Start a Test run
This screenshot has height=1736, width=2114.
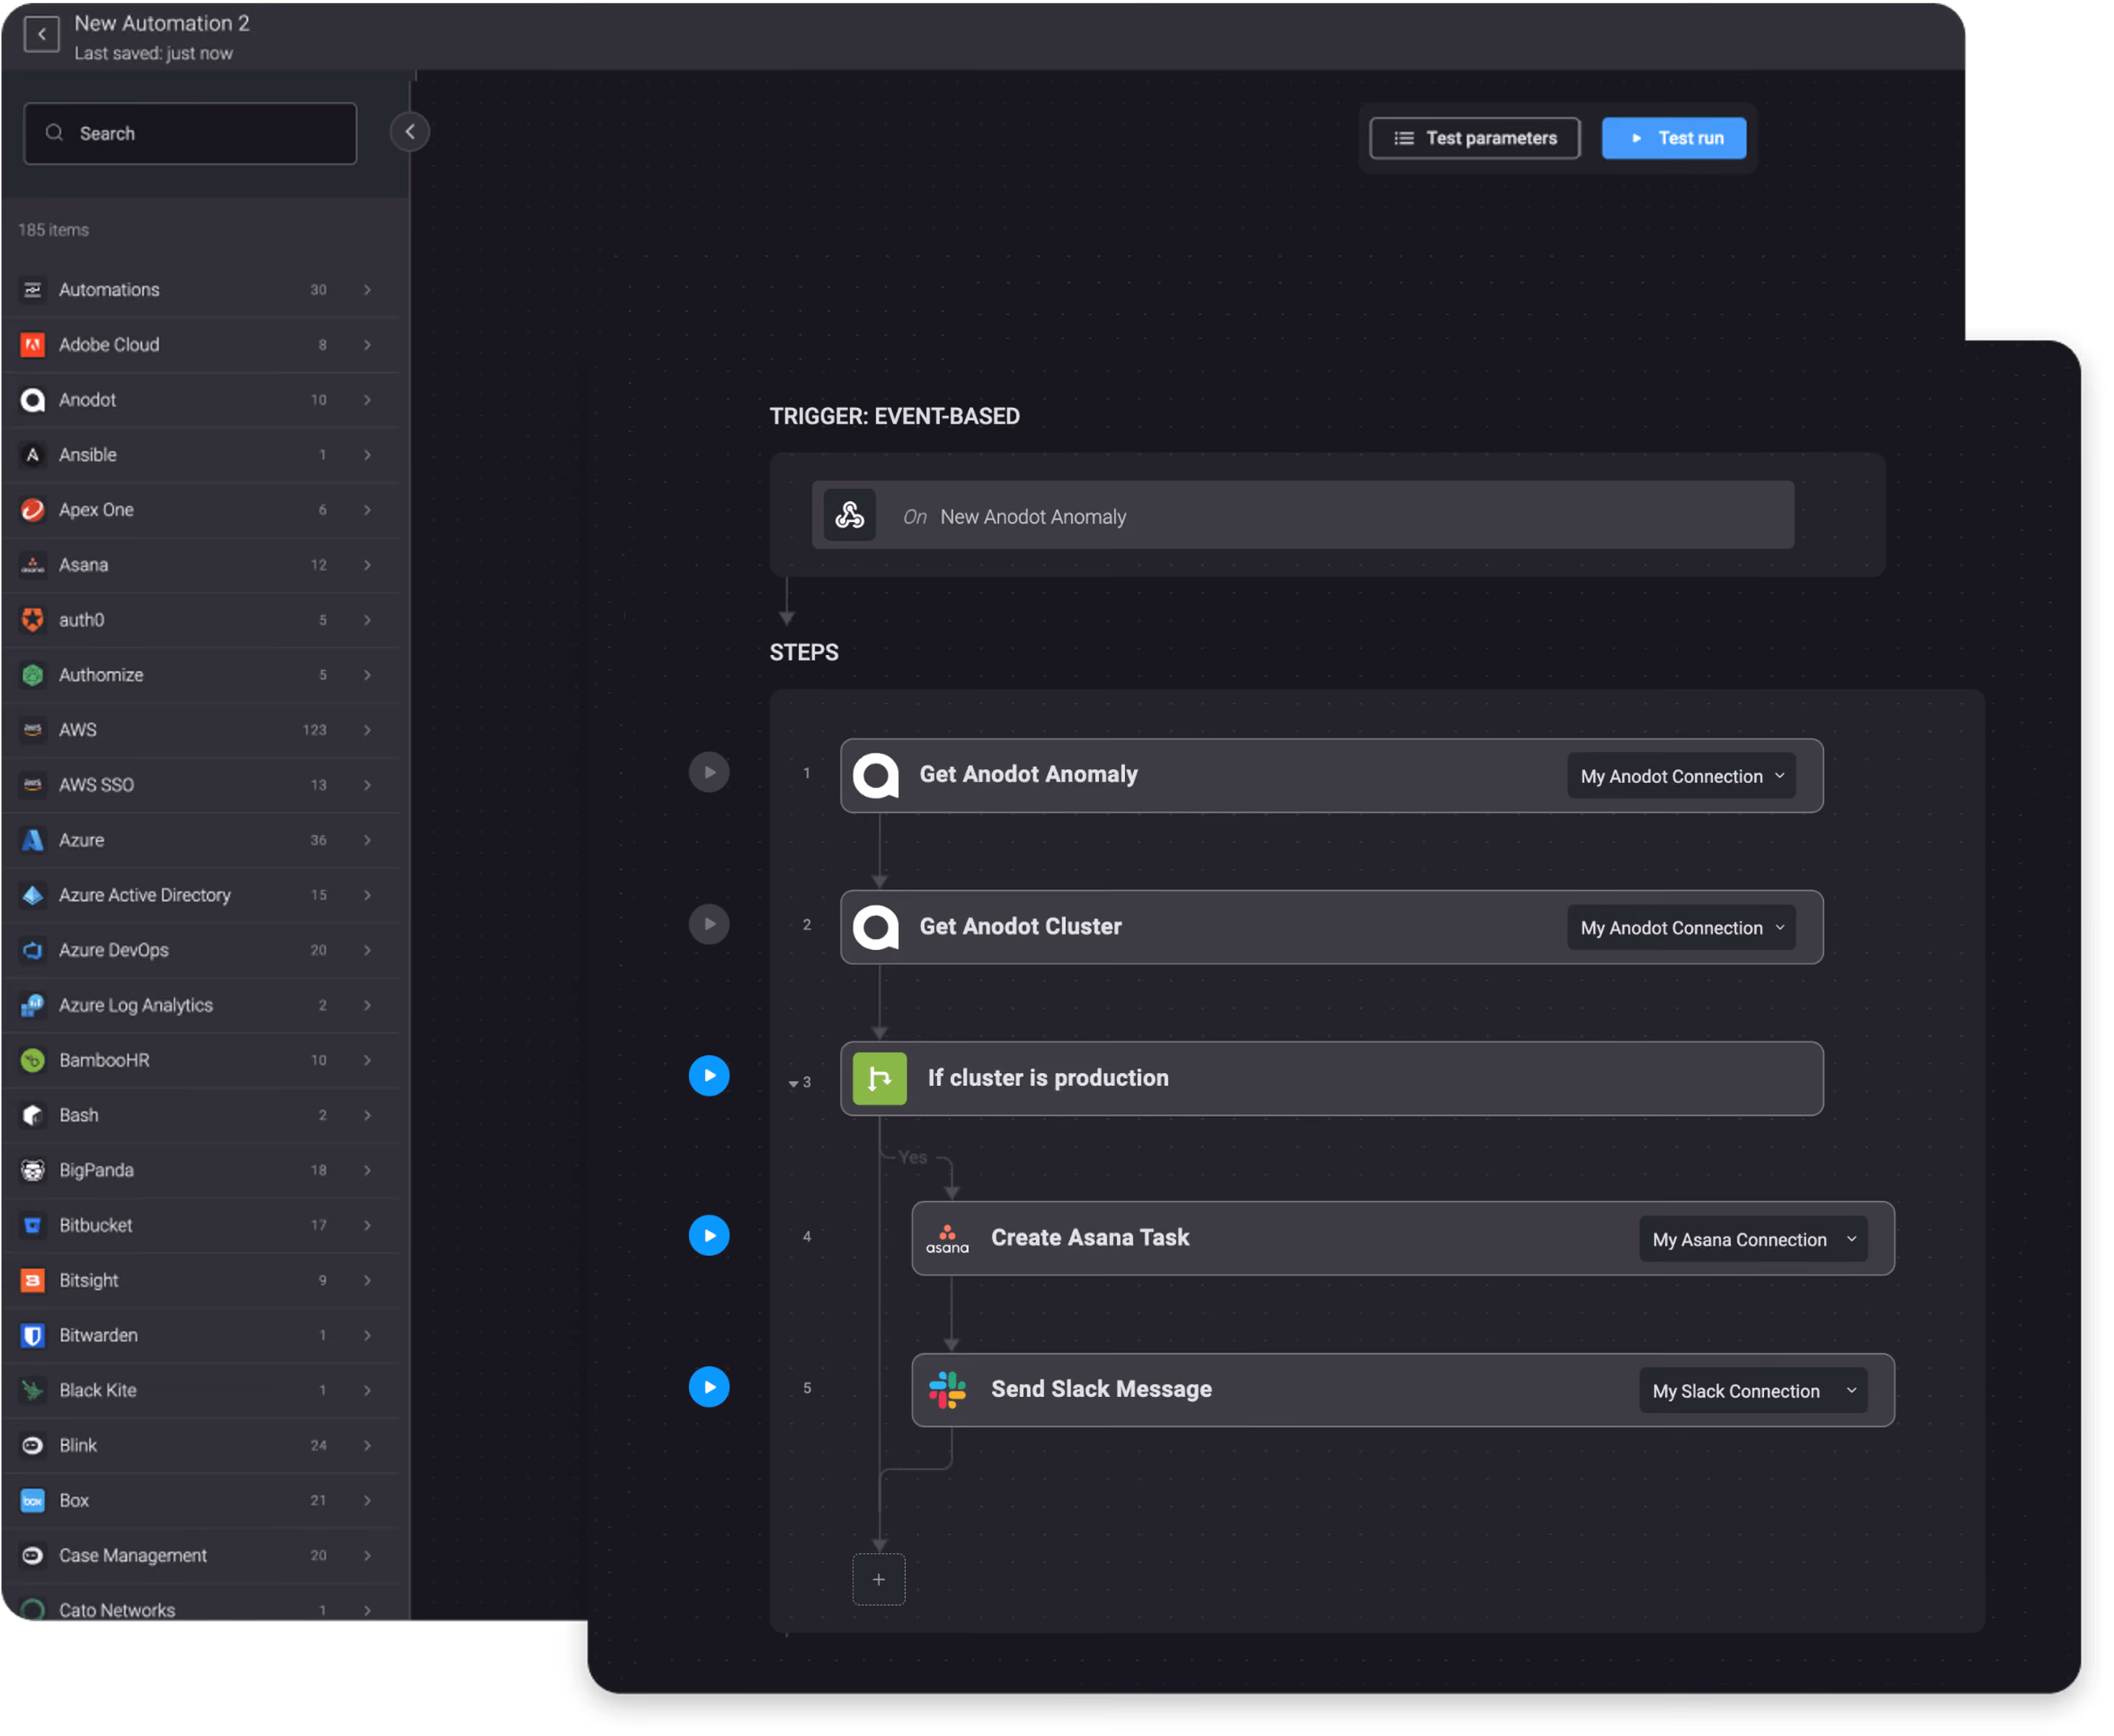click(x=1673, y=138)
